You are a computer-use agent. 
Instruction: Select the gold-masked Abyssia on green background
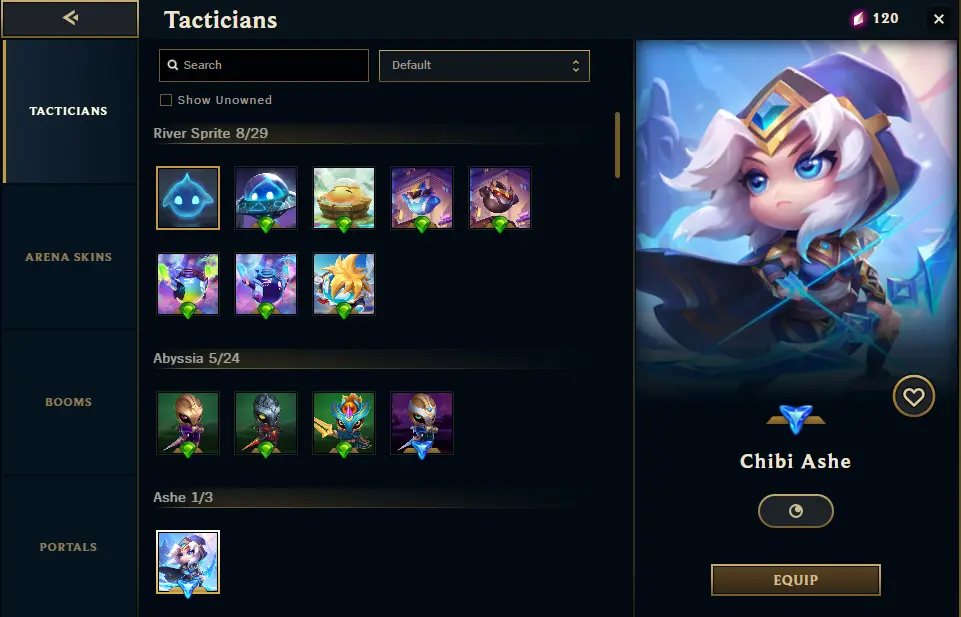(188, 423)
